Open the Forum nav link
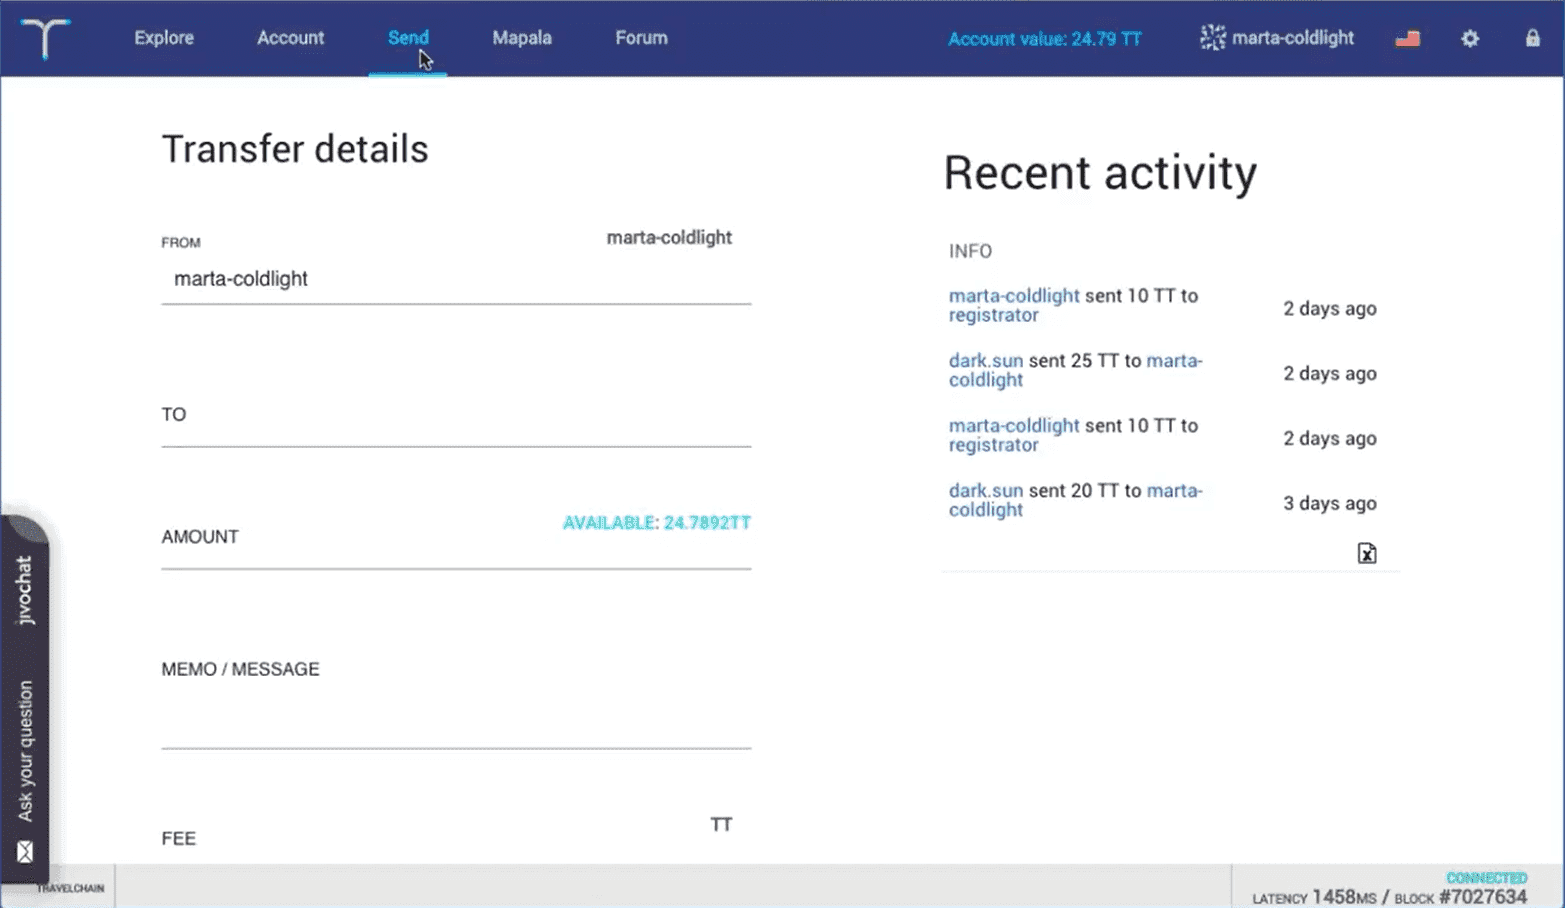Screen dimensions: 1565x908 point(641,38)
